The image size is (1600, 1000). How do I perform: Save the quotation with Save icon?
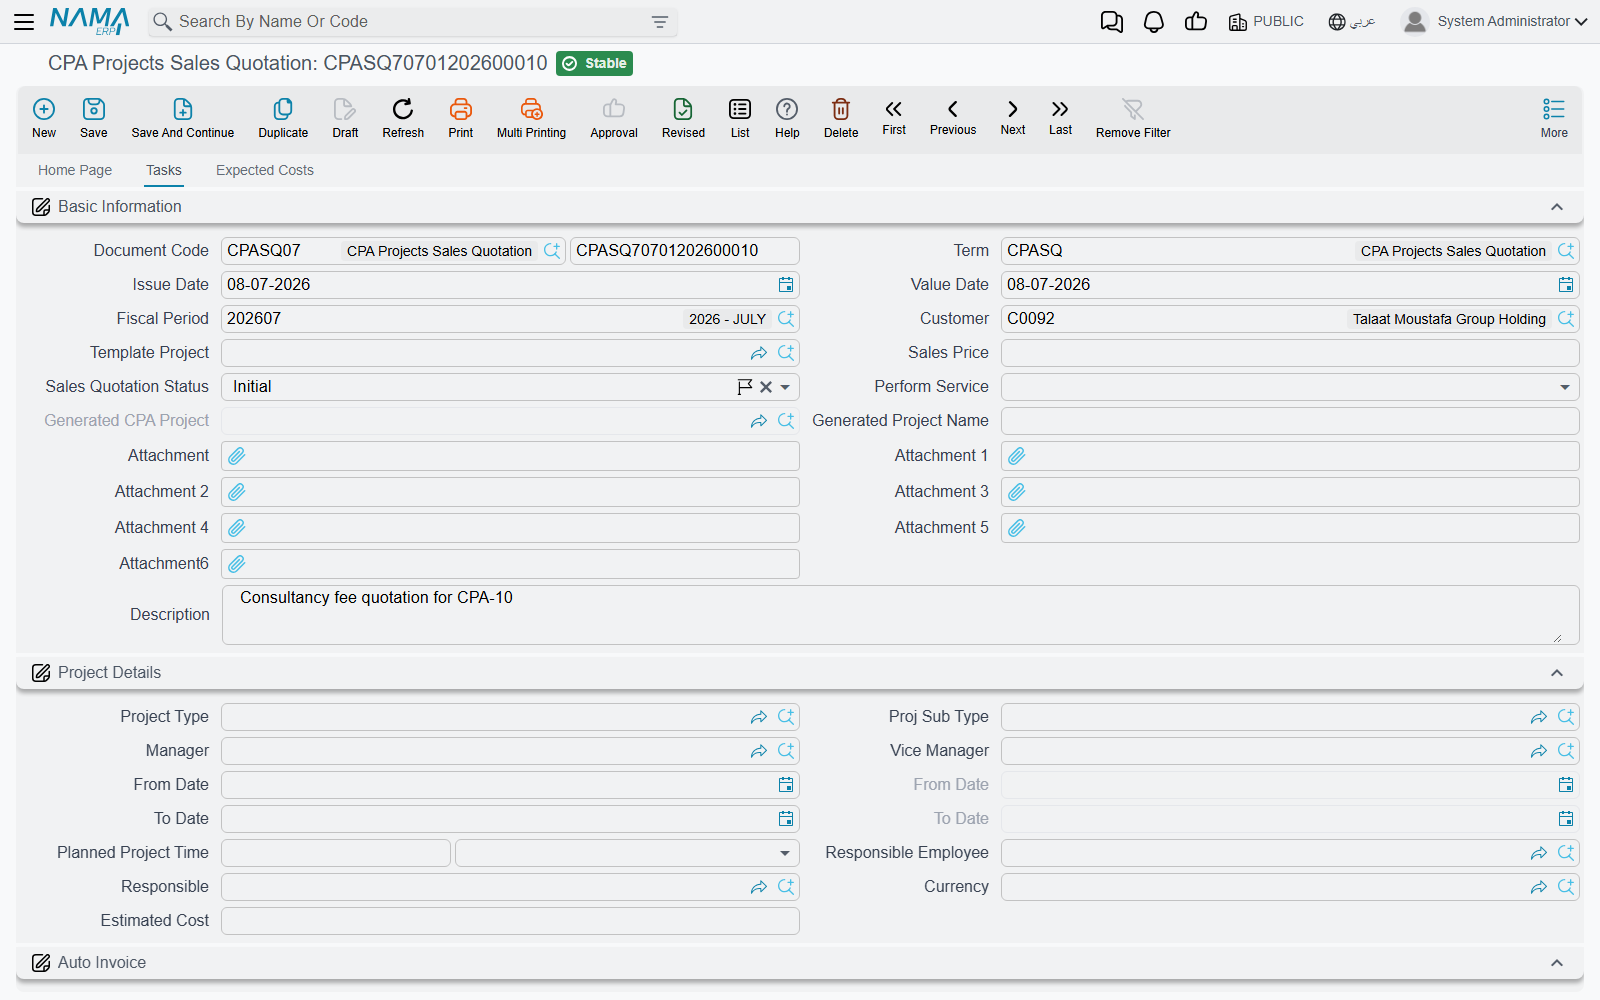click(x=94, y=117)
